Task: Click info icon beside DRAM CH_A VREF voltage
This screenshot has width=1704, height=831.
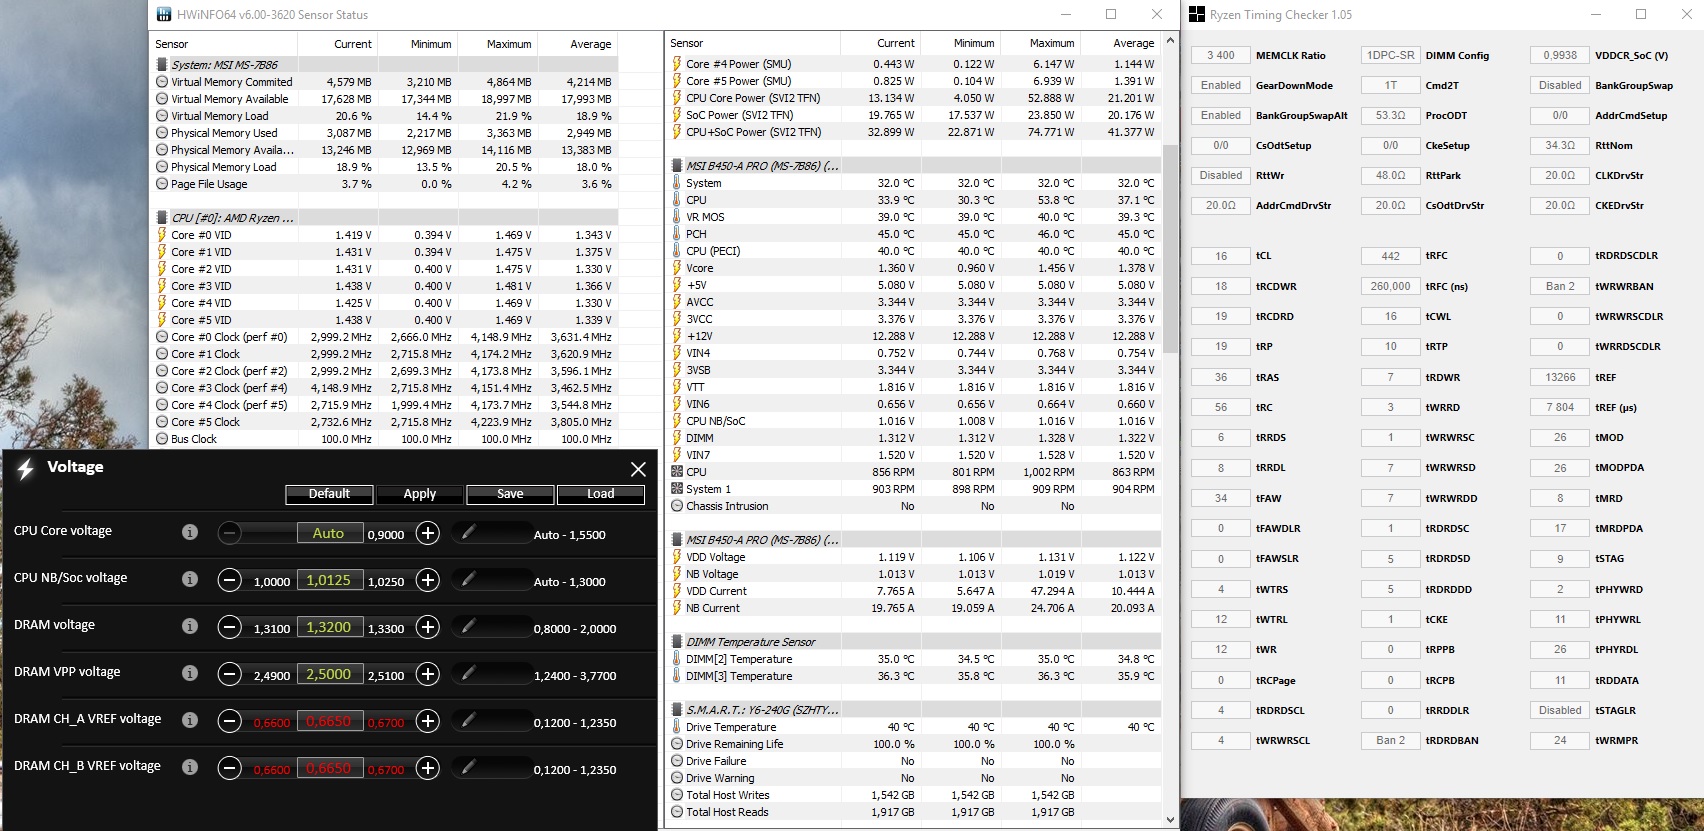Action: 190,720
